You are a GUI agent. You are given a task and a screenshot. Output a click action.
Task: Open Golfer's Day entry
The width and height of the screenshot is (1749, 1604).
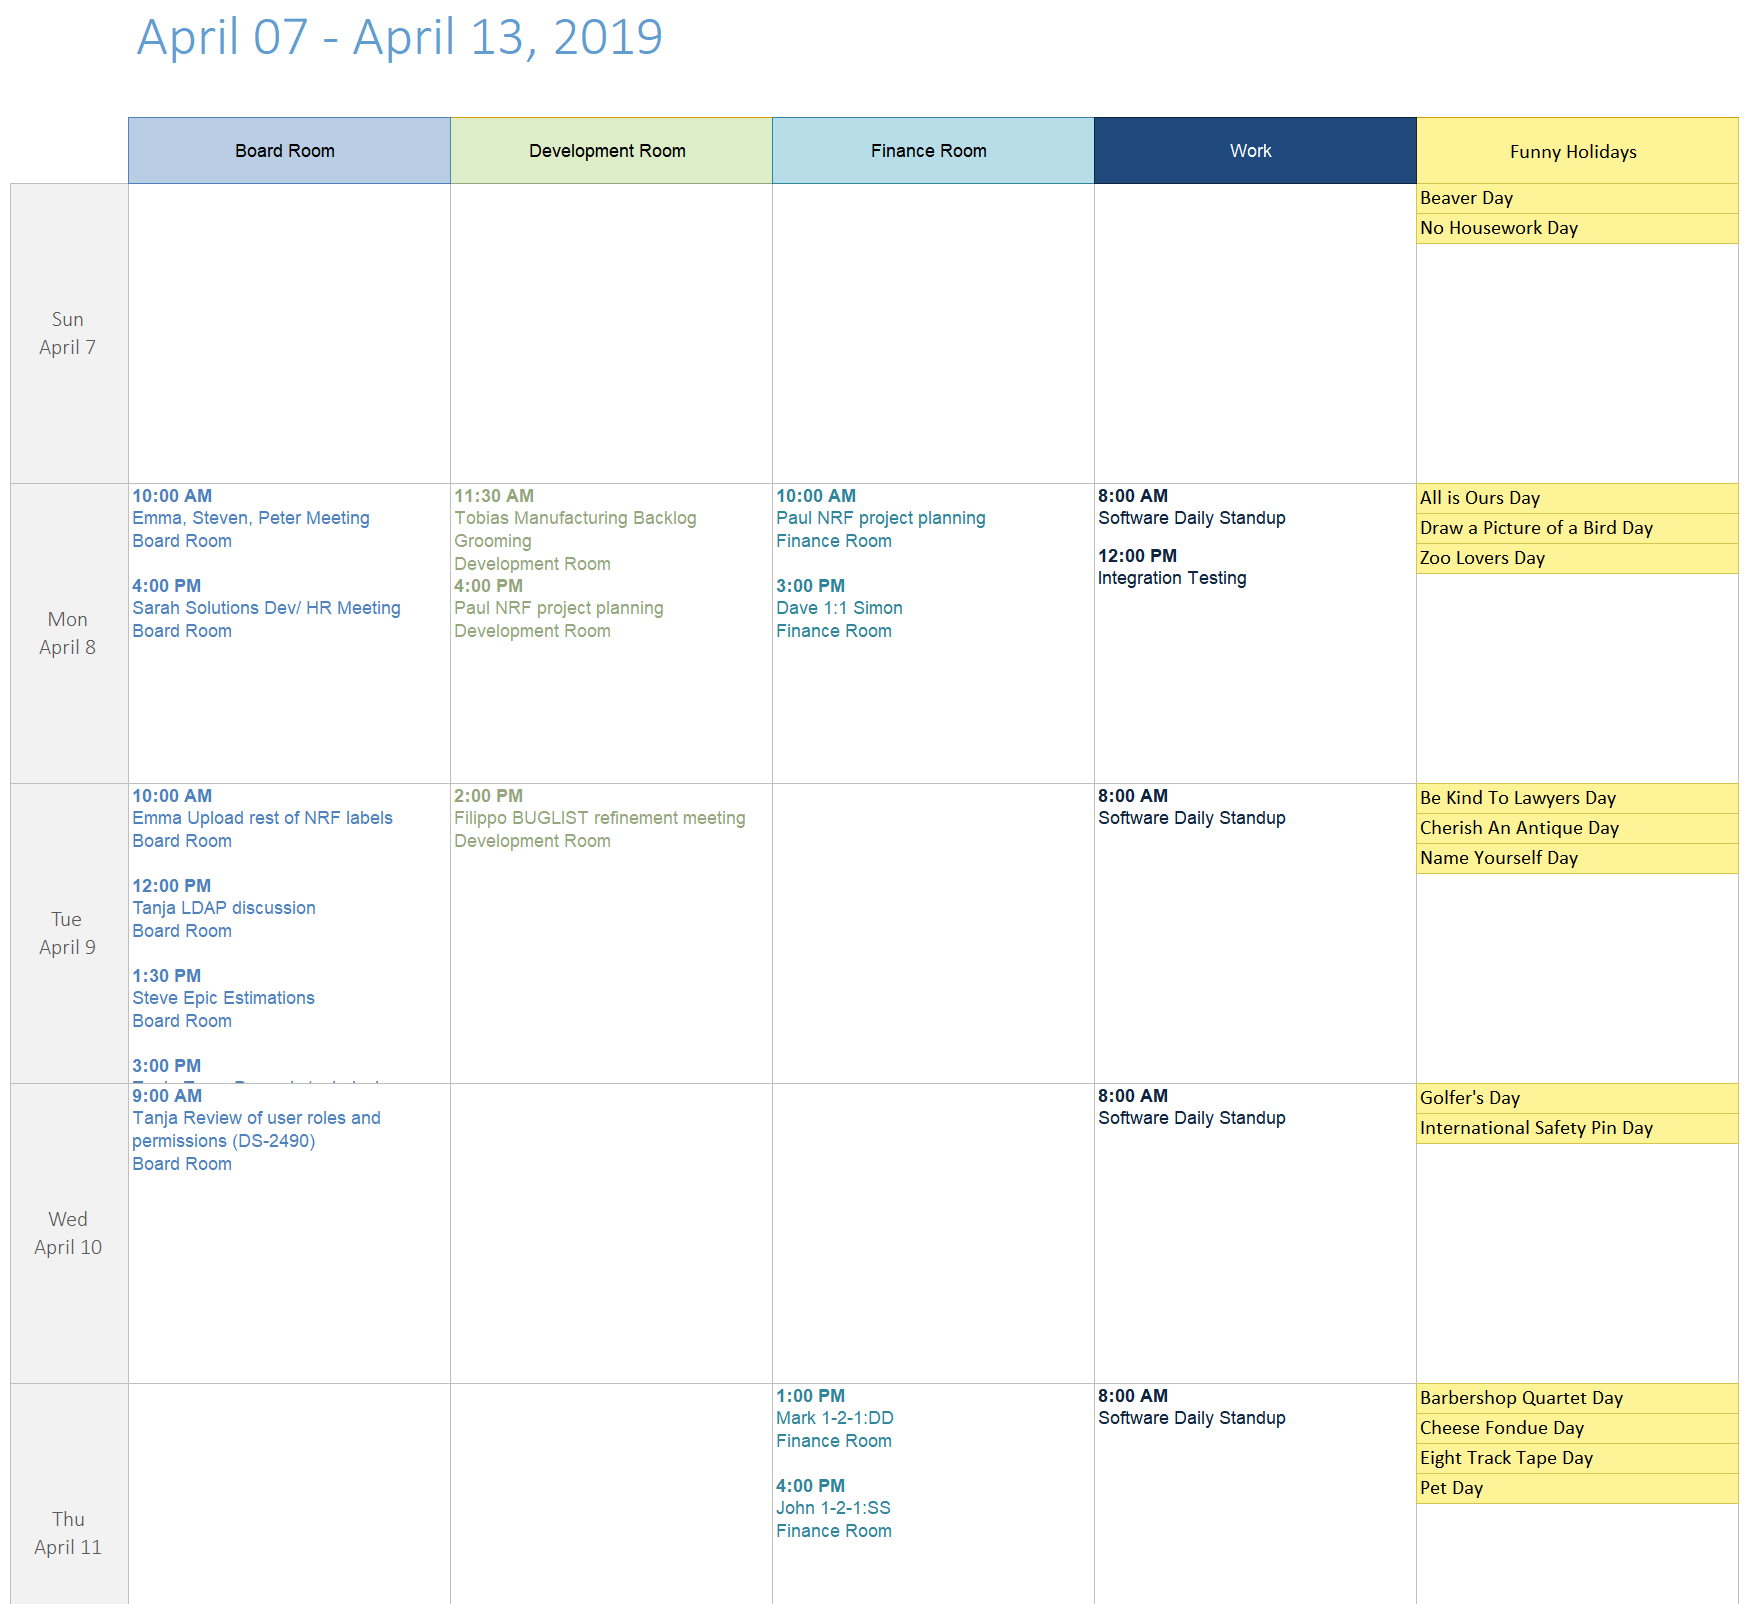(1577, 1098)
